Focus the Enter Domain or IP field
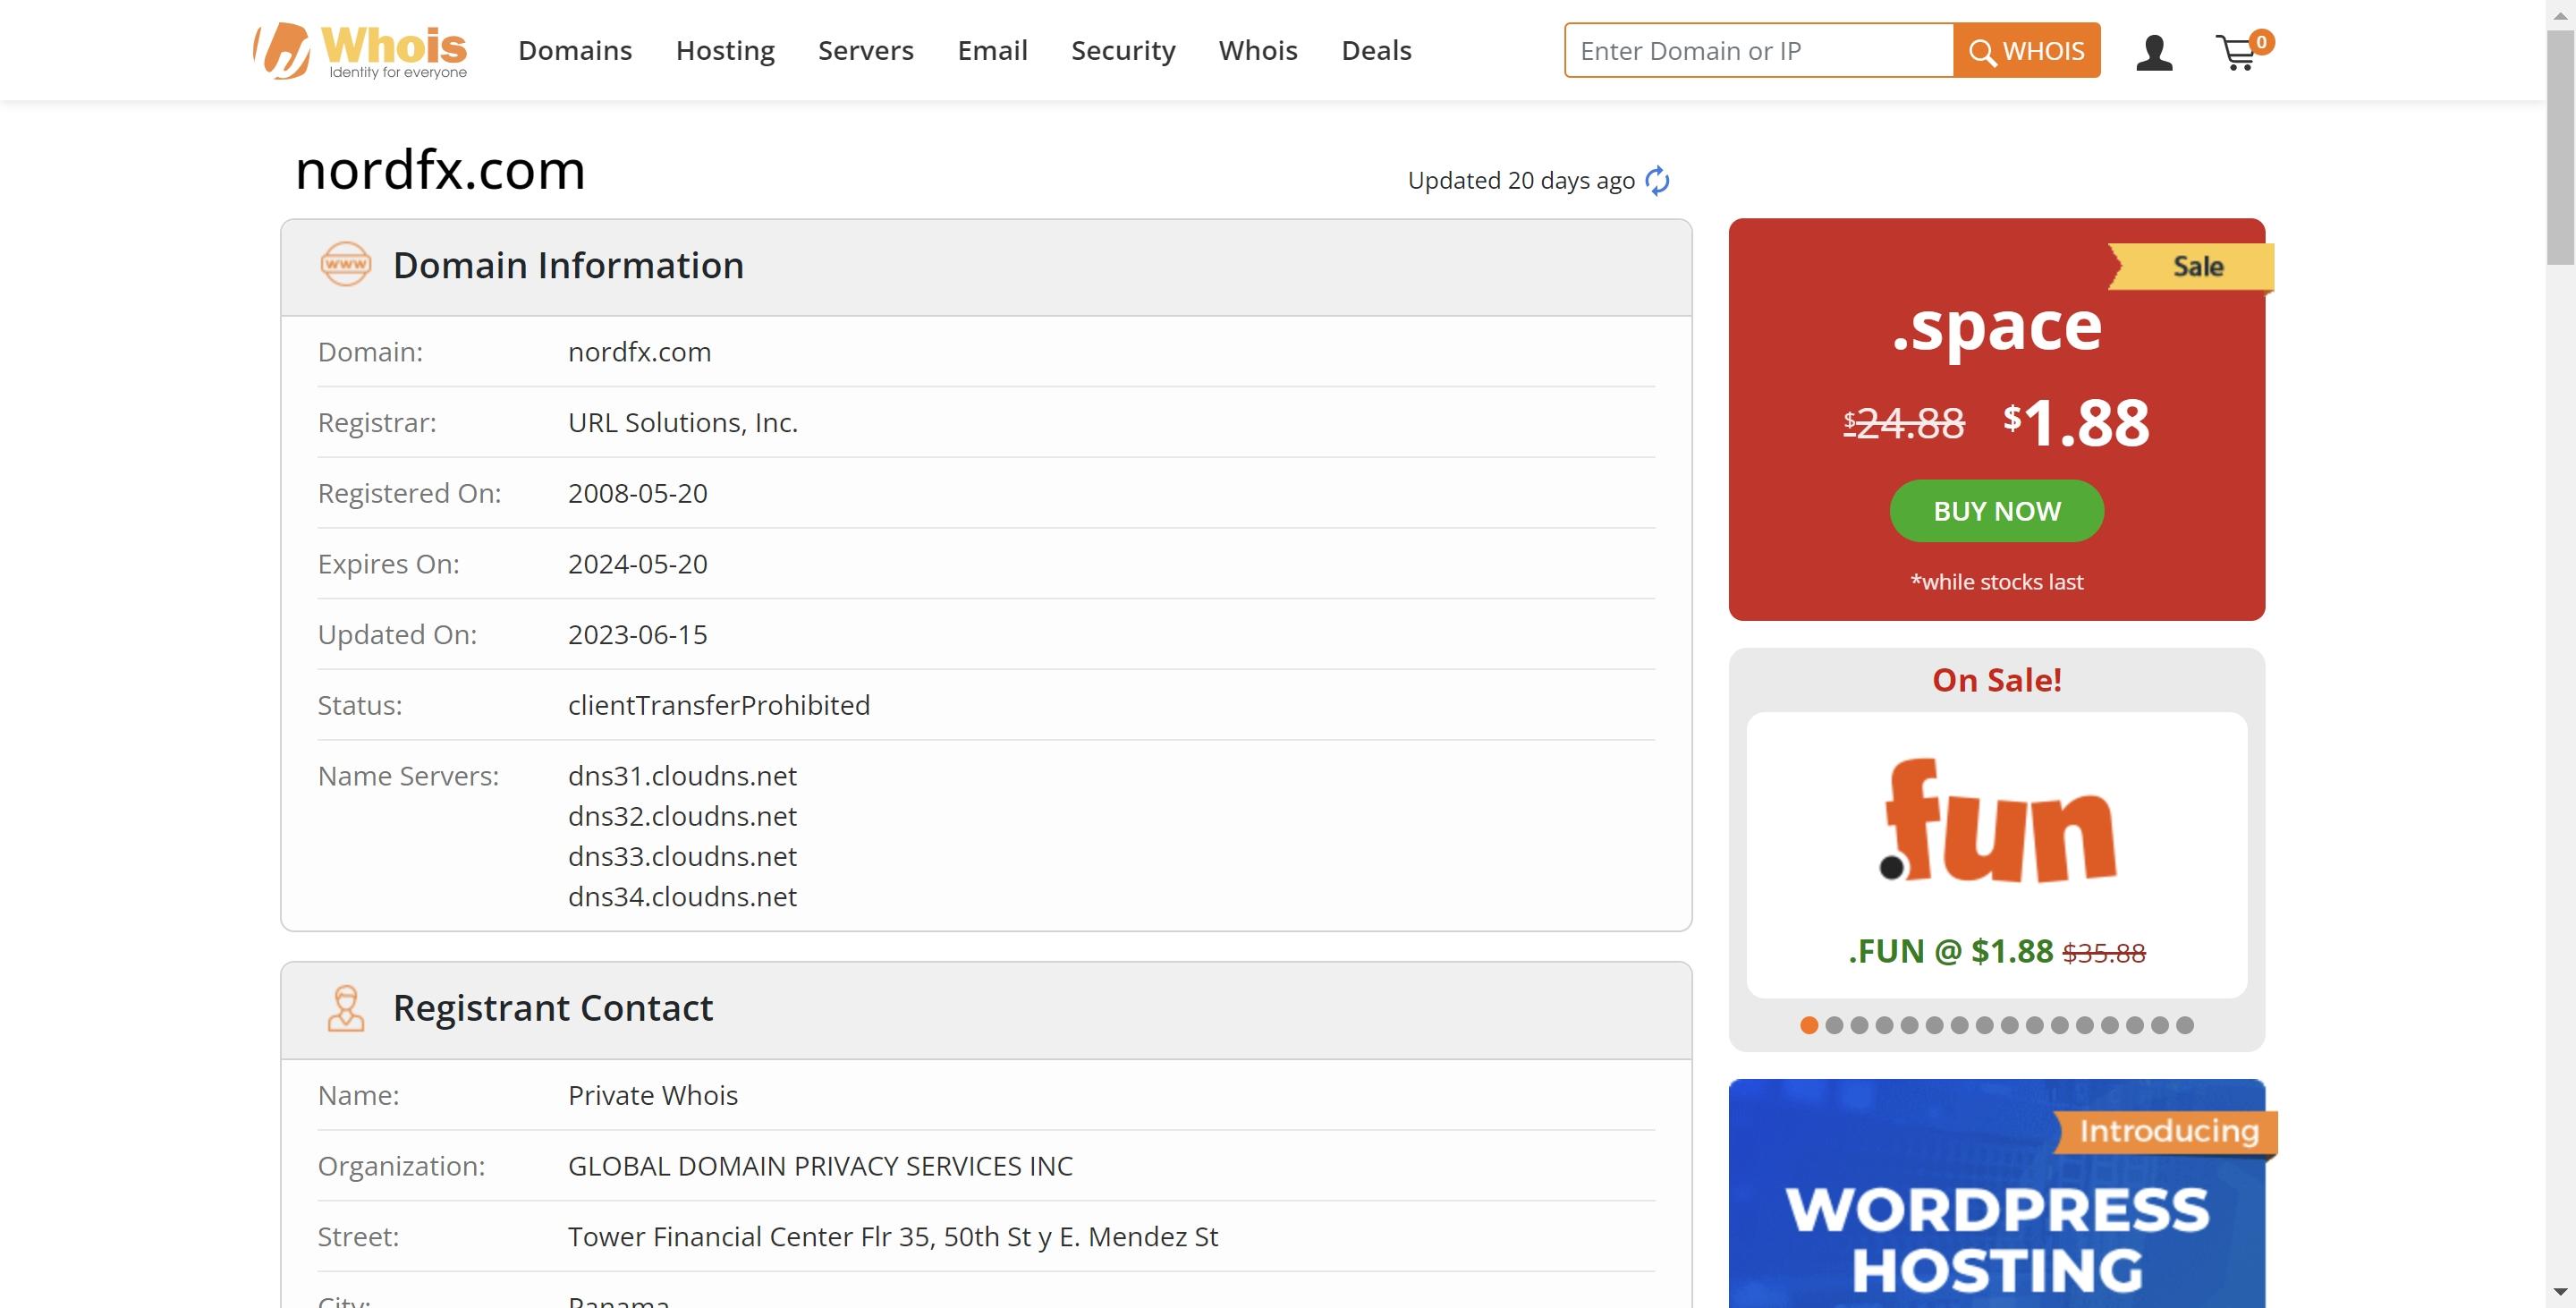This screenshot has width=2576, height=1308. click(1759, 50)
